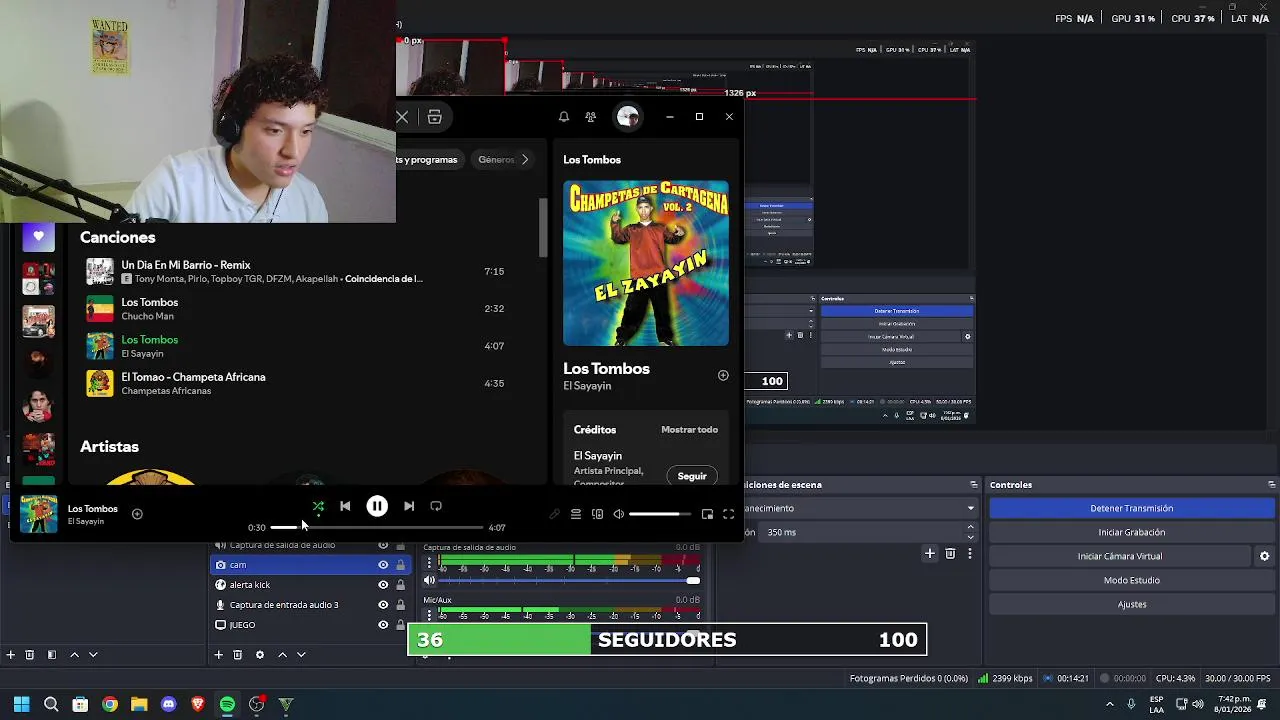The image size is (1280, 720).
Task: Add Los Tombos from now-playing panel plus icon
Action: 723,376
